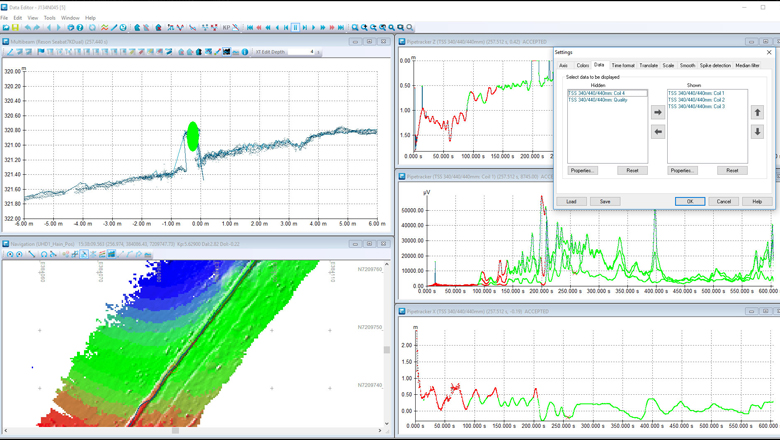Select TSS Quality in the Hidden list

point(599,100)
